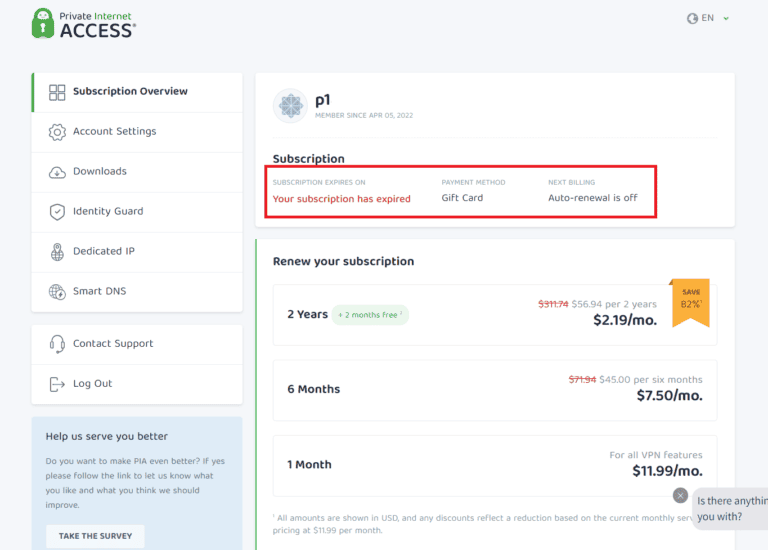The height and width of the screenshot is (550, 768).
Task: Close the chat popup bubble
Action: click(680, 495)
